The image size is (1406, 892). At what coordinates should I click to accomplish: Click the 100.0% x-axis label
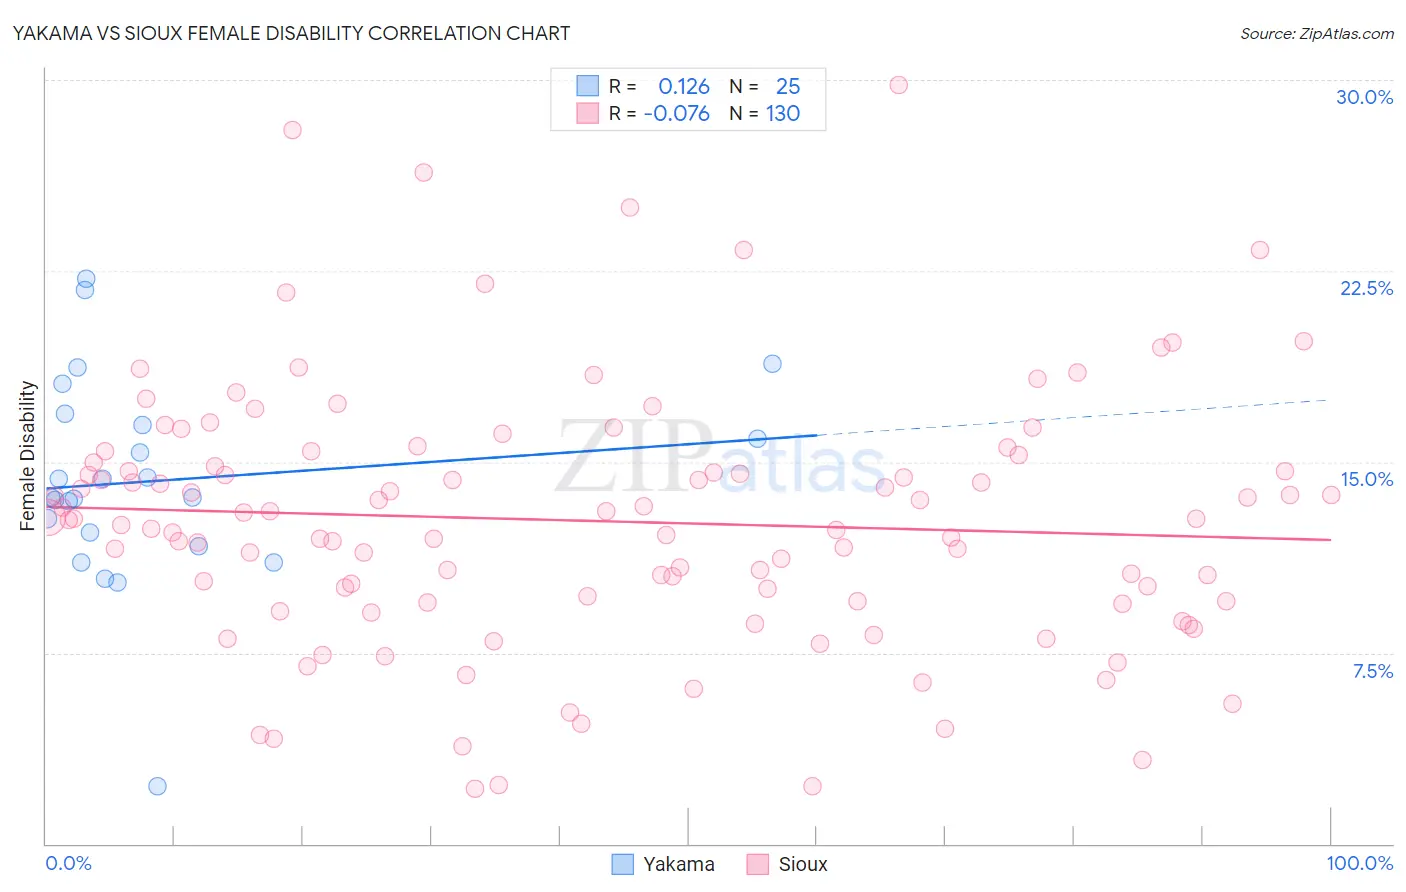tap(1359, 863)
